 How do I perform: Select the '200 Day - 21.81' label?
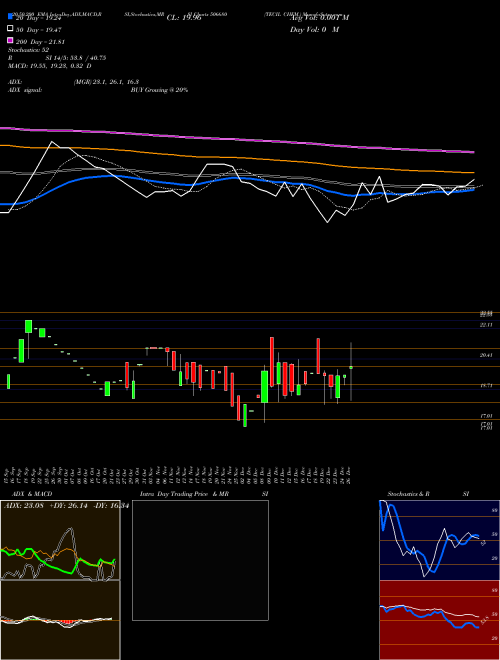tap(40, 42)
